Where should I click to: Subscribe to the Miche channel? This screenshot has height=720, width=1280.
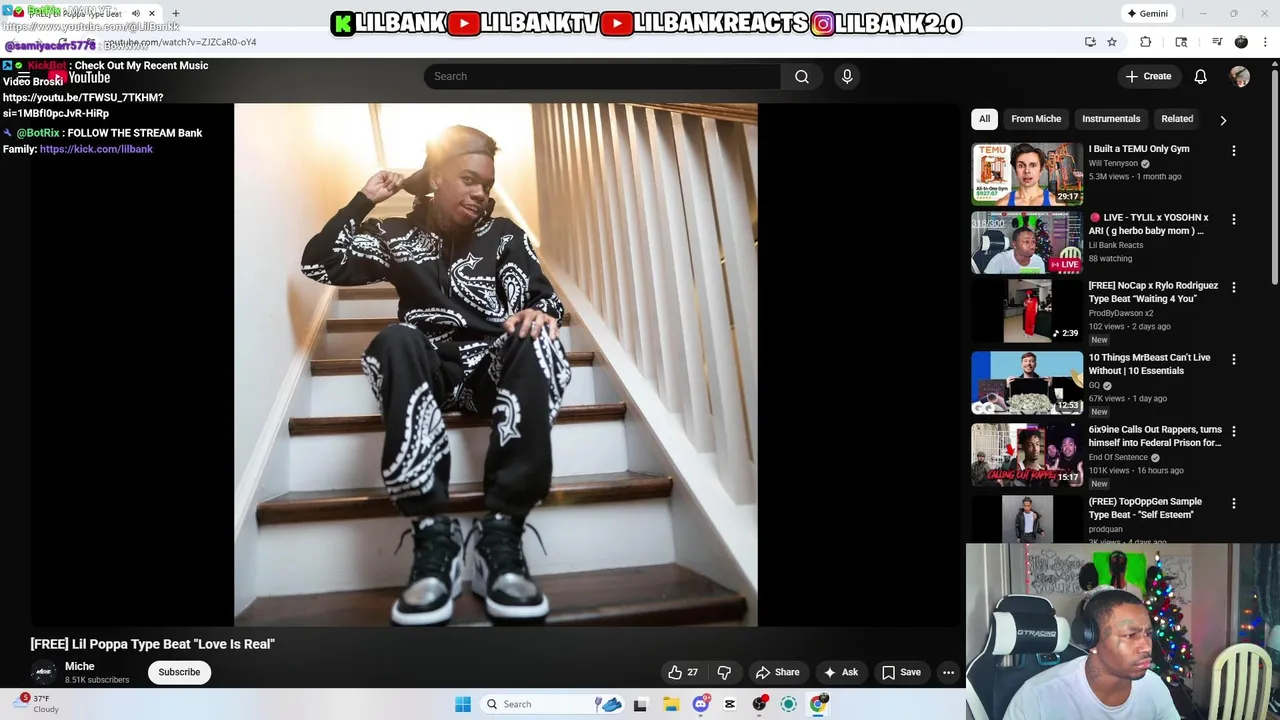[x=179, y=672]
